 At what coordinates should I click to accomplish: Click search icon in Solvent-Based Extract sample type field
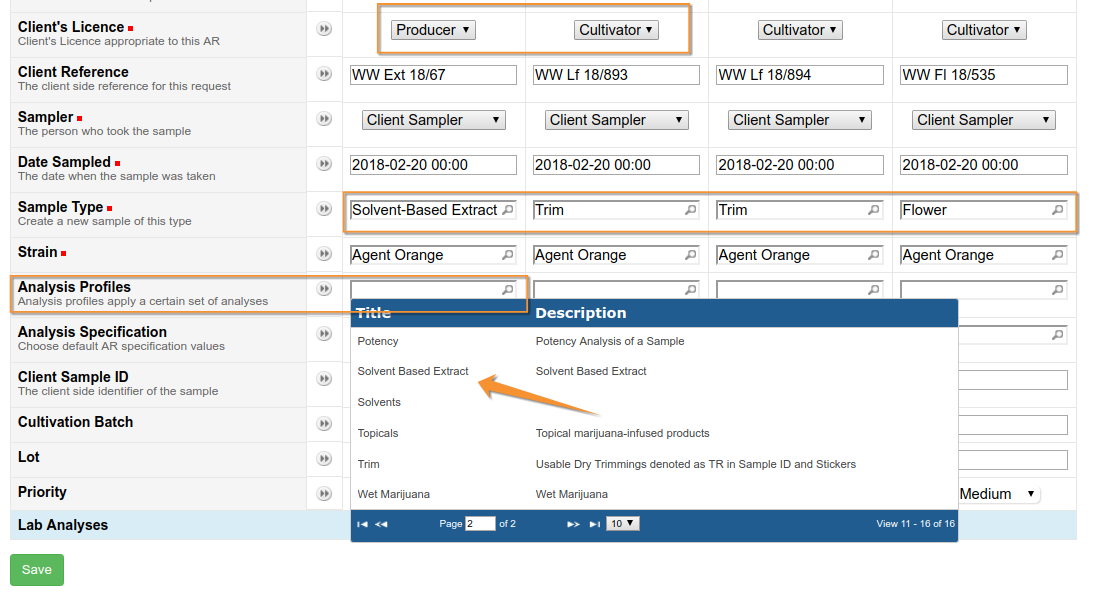coord(508,210)
